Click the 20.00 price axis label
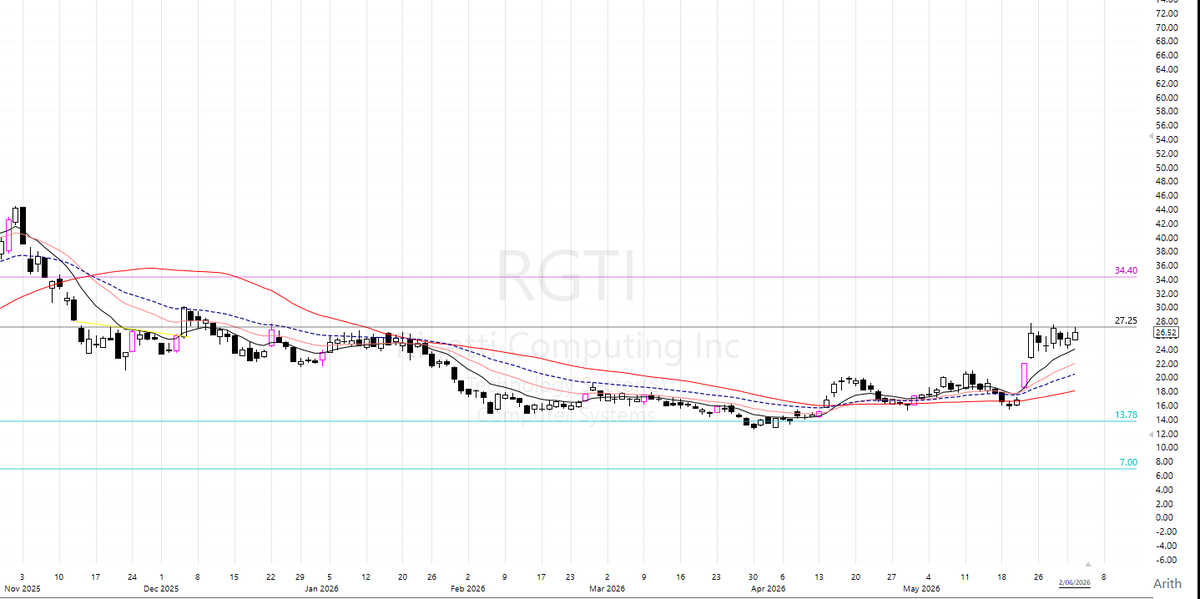Screen dimensions: 1200x599 pyautogui.click(x=1165, y=378)
